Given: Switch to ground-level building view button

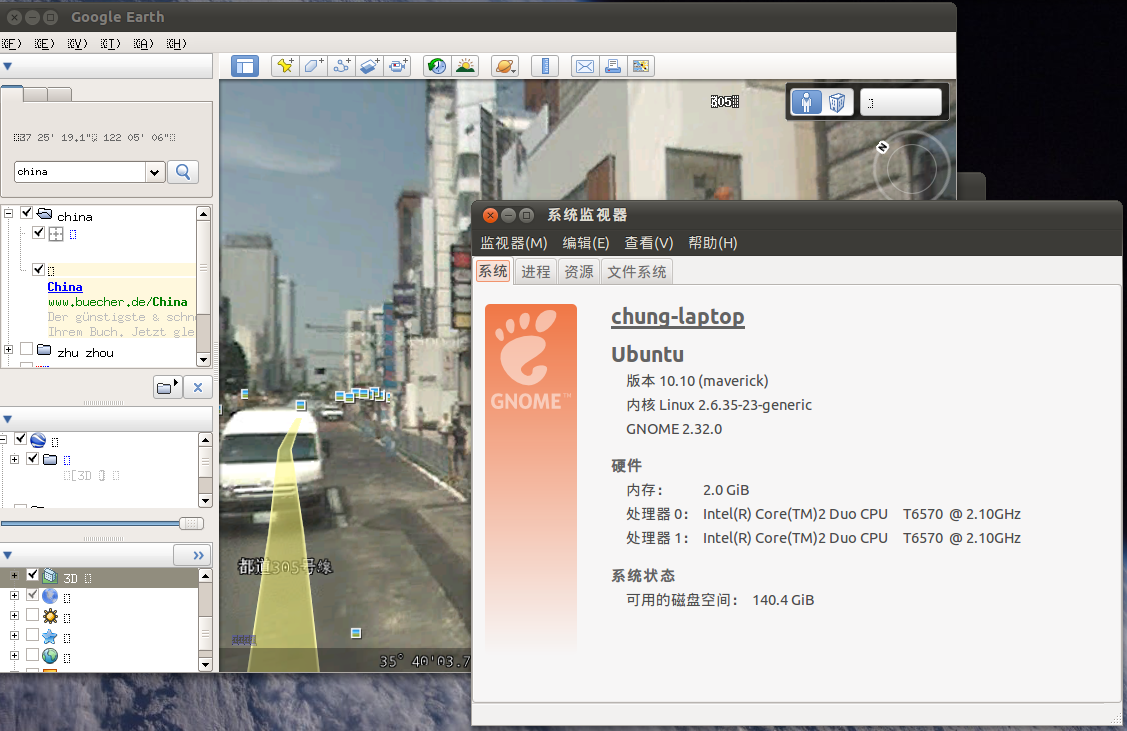Looking at the screenshot, I should pos(837,102).
